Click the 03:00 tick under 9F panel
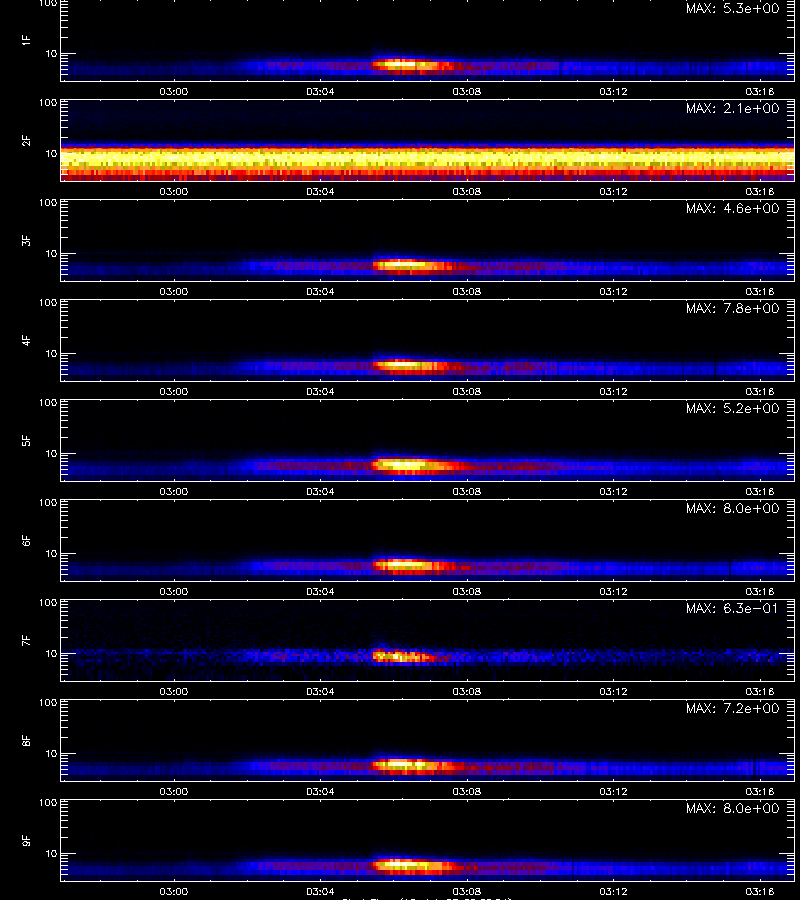 pyautogui.click(x=173, y=891)
